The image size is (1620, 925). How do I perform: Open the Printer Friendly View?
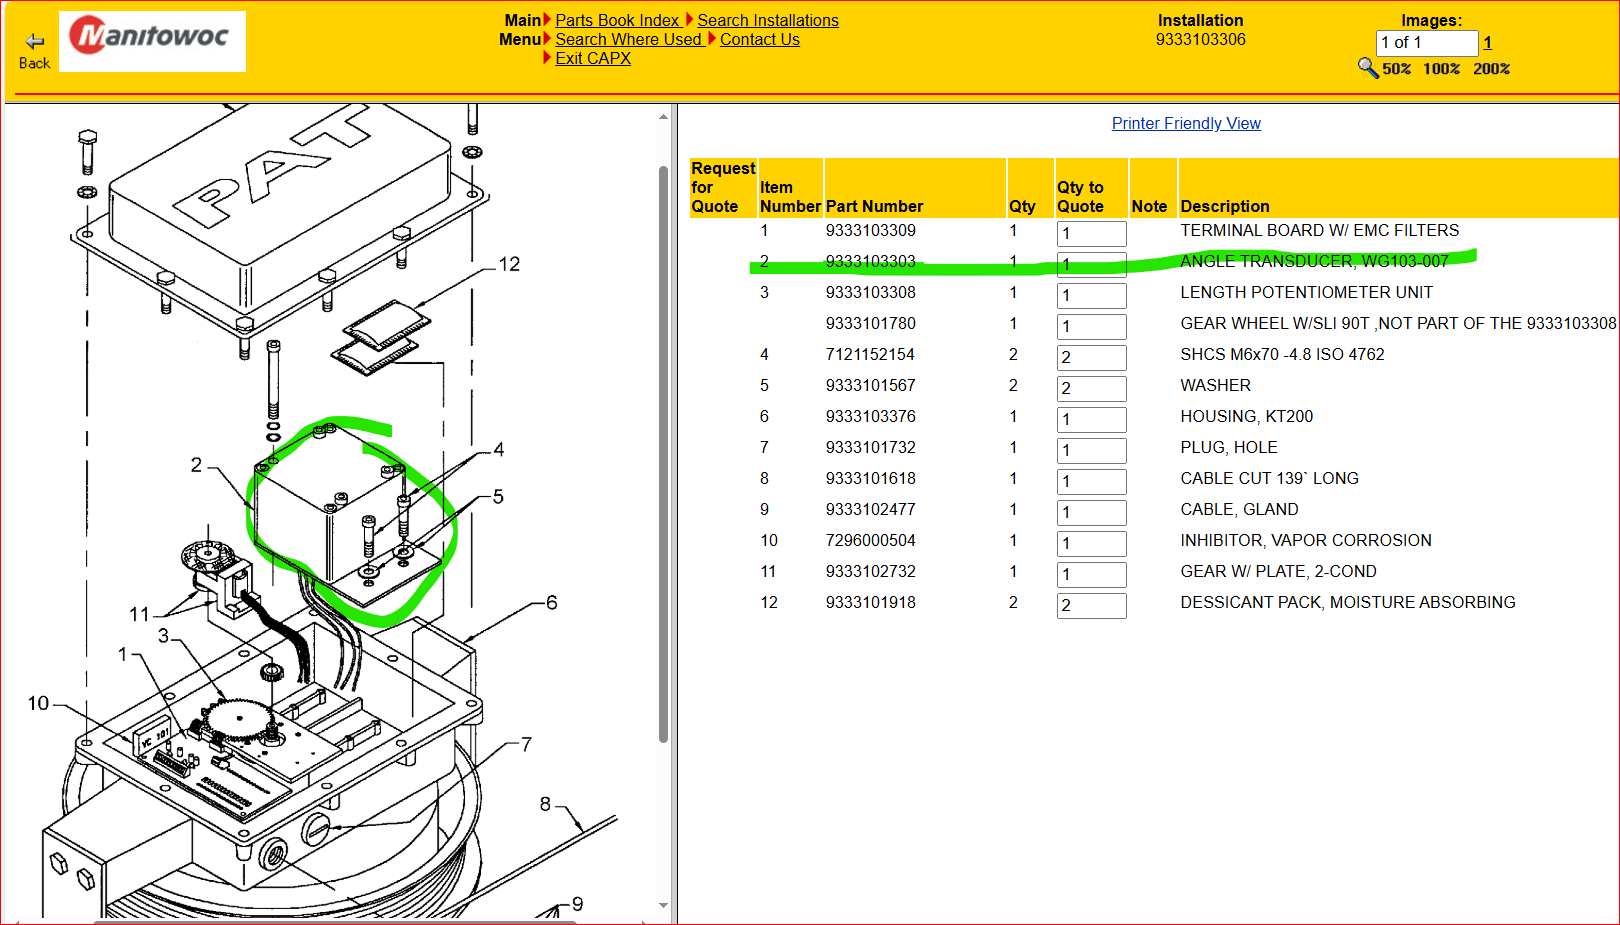point(1186,123)
